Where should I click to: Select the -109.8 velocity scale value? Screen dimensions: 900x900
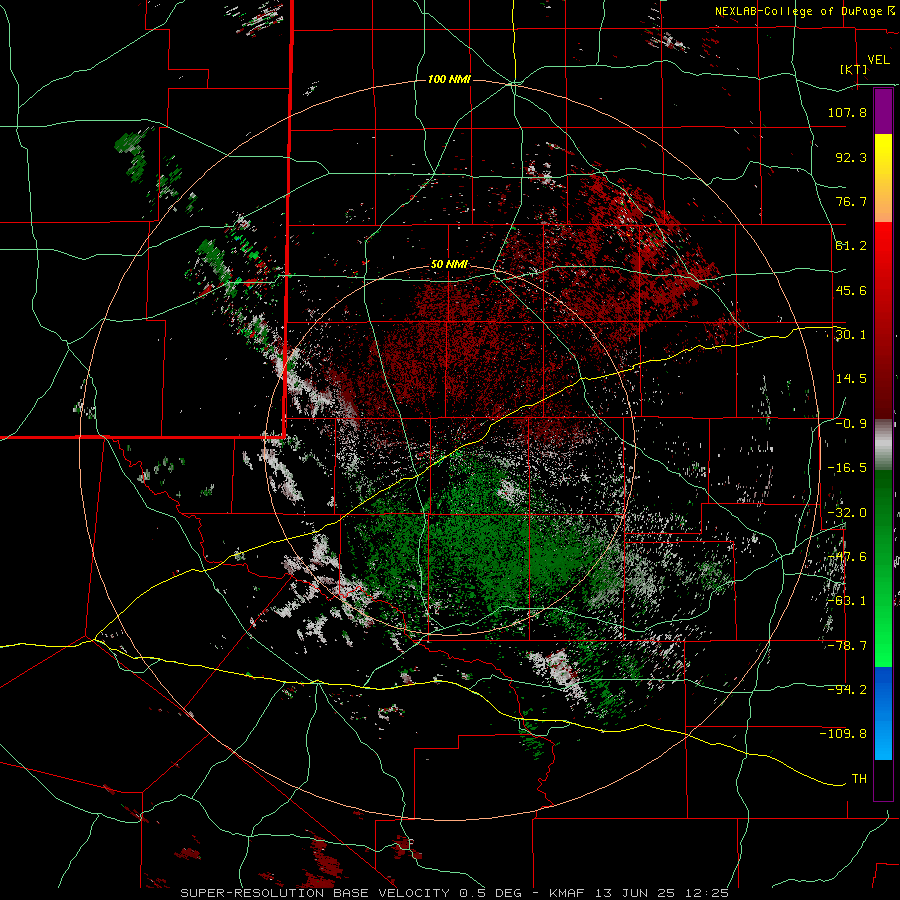coord(843,734)
